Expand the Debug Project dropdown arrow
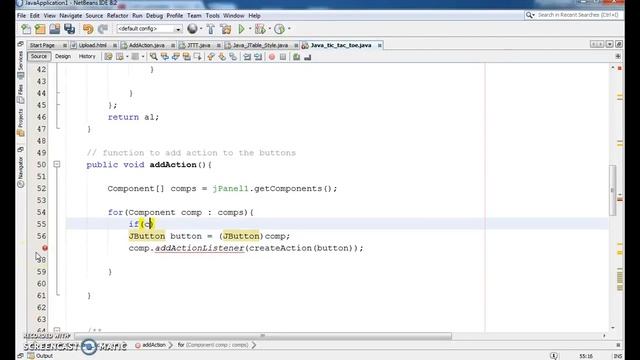640x360 pixels. tap(269, 29)
